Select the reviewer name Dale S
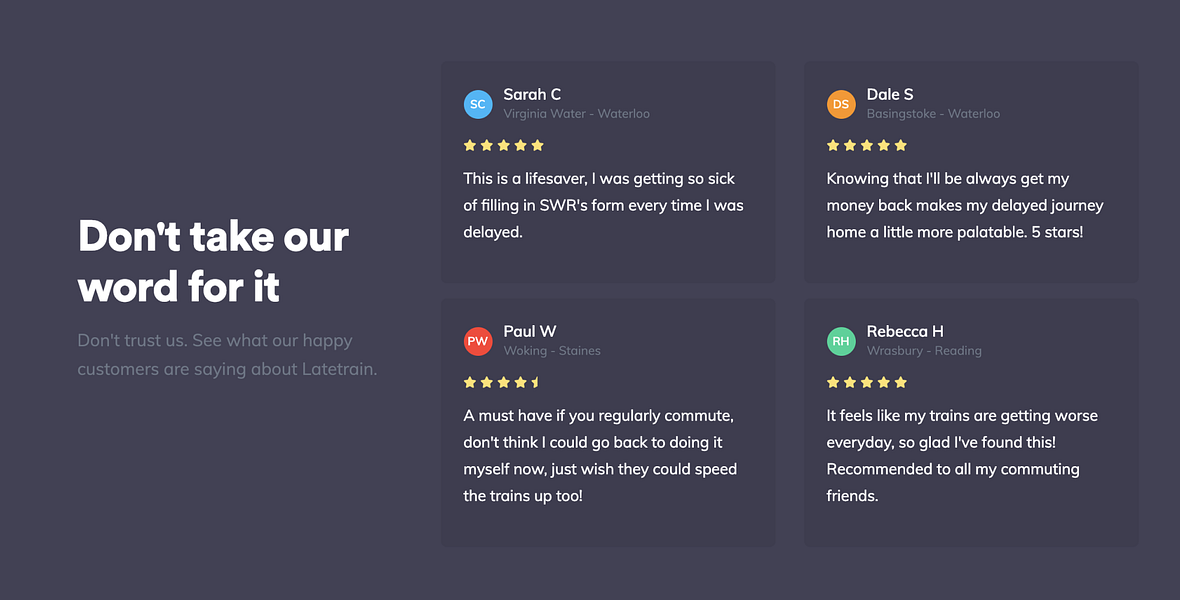 [x=890, y=94]
